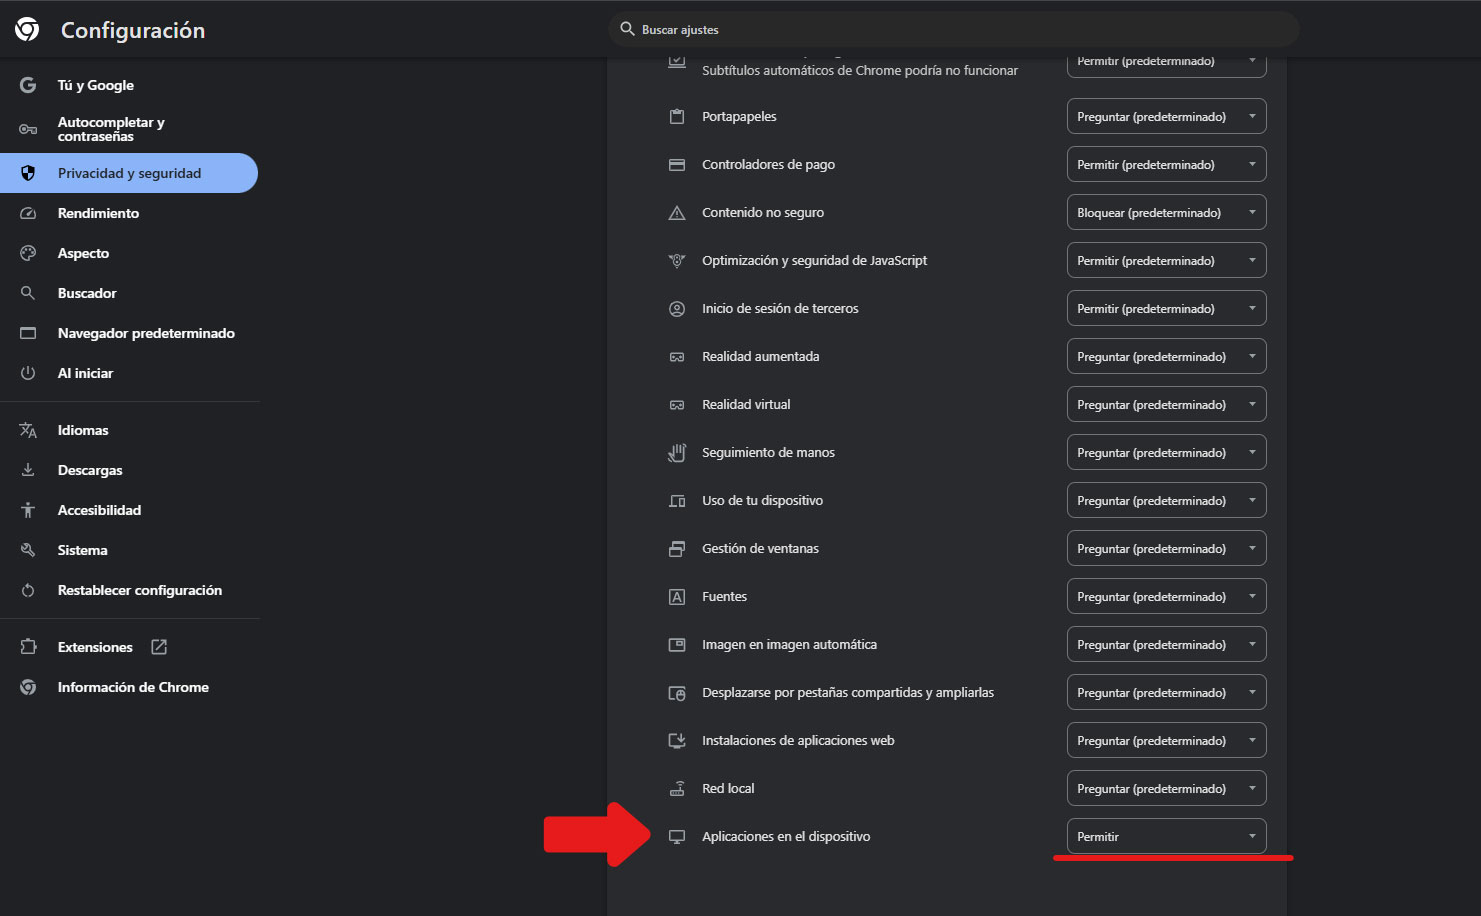Open the Fuentes permission dropdown
This screenshot has width=1481, height=916.
pos(1167,597)
